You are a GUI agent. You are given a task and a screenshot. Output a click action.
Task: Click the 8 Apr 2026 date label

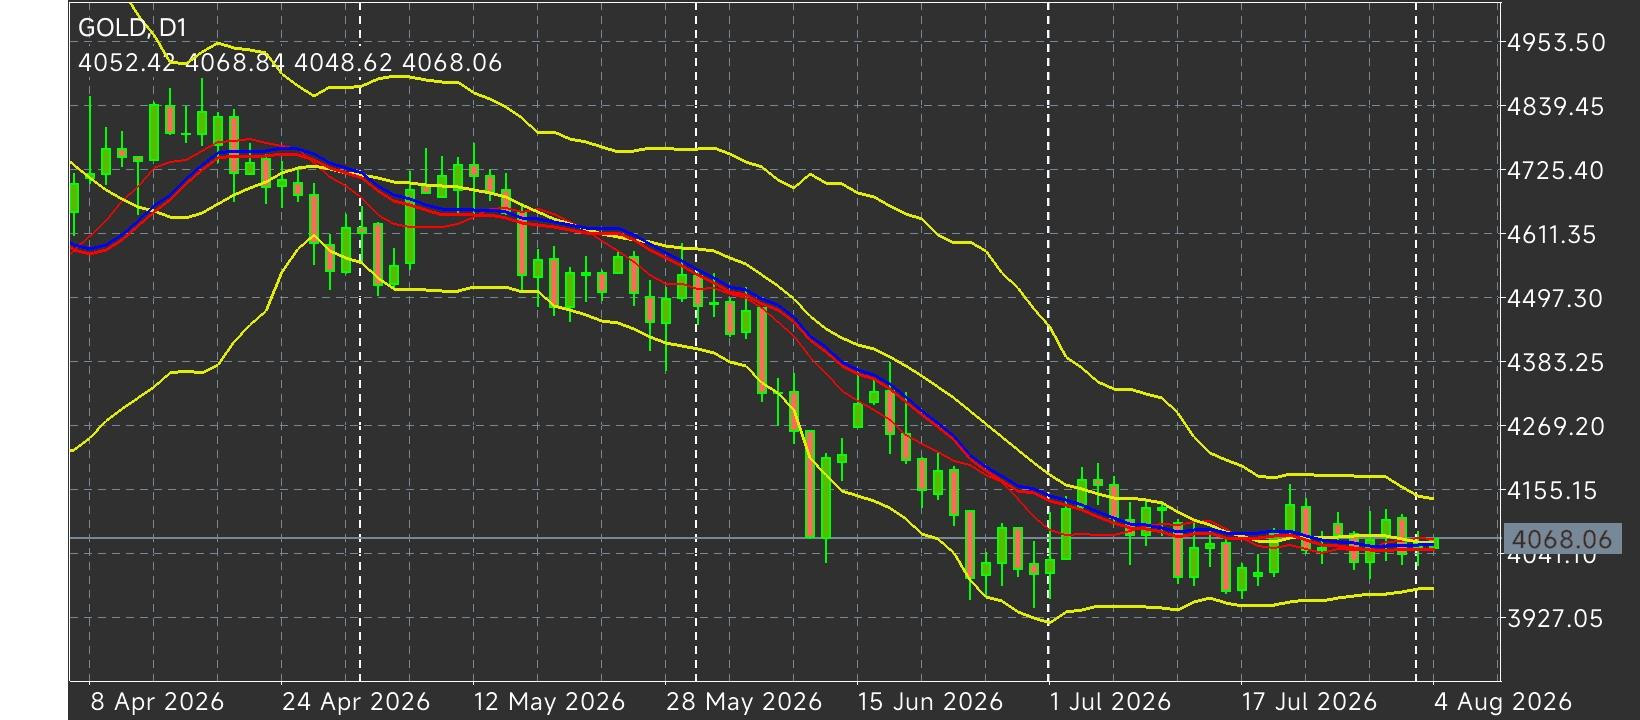[x=157, y=702]
